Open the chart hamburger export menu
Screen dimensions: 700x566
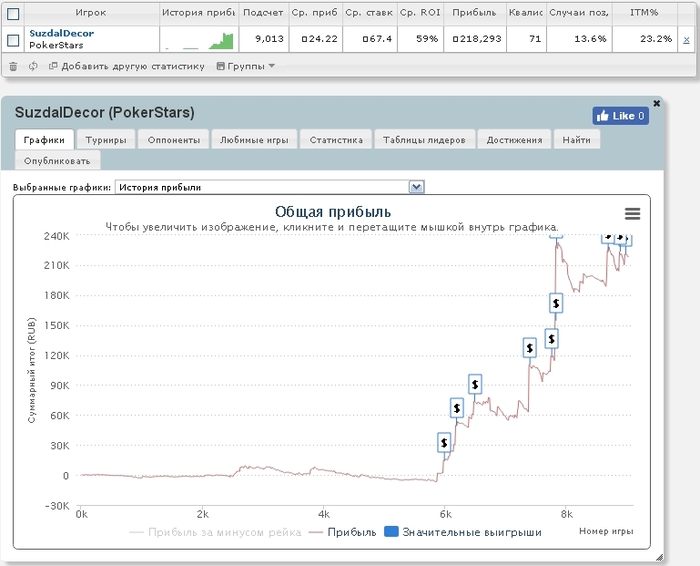[632, 214]
